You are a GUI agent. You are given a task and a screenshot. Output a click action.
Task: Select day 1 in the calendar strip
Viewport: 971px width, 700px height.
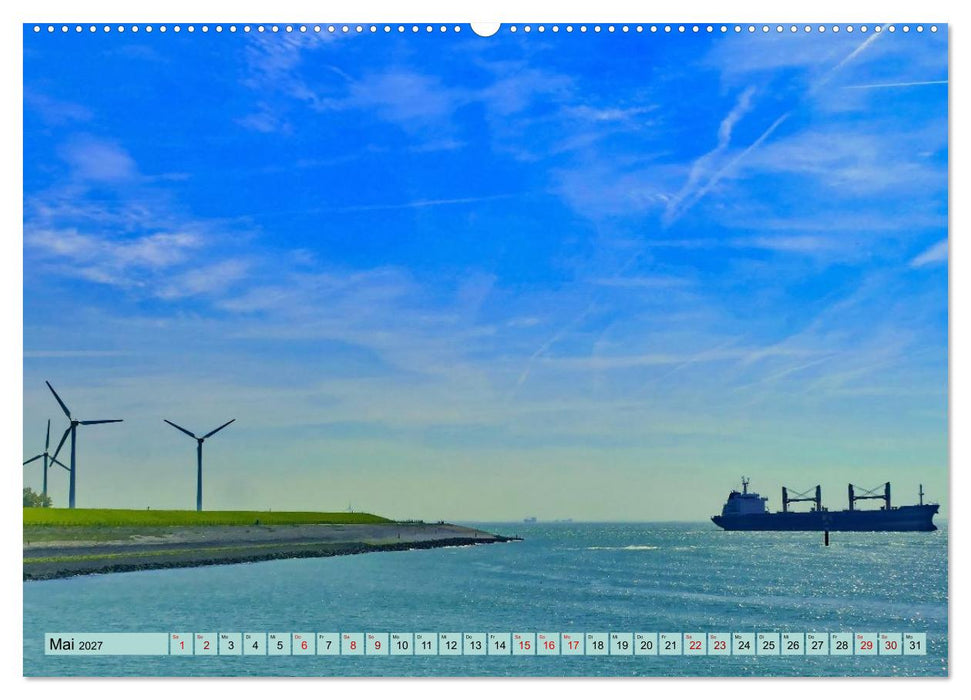181,644
